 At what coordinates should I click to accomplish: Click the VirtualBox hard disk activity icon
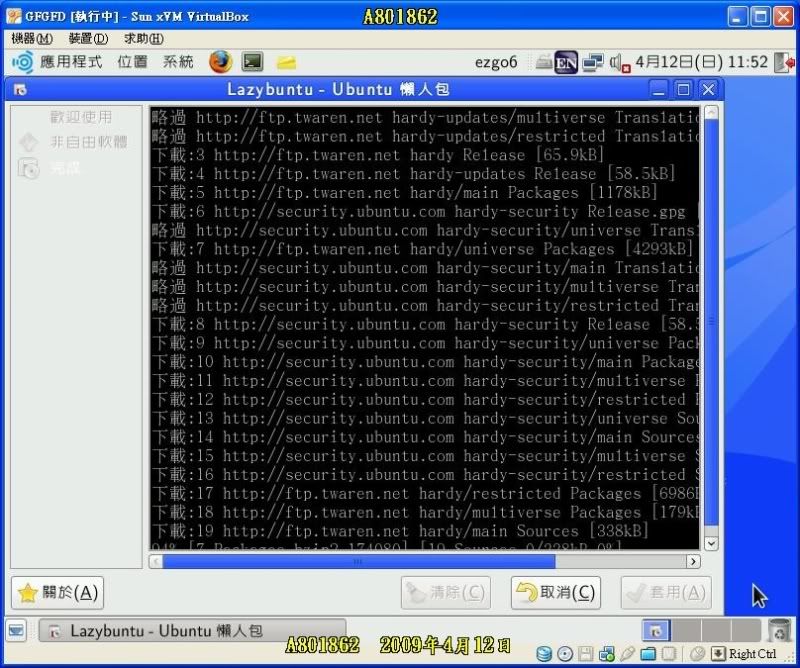(544, 654)
